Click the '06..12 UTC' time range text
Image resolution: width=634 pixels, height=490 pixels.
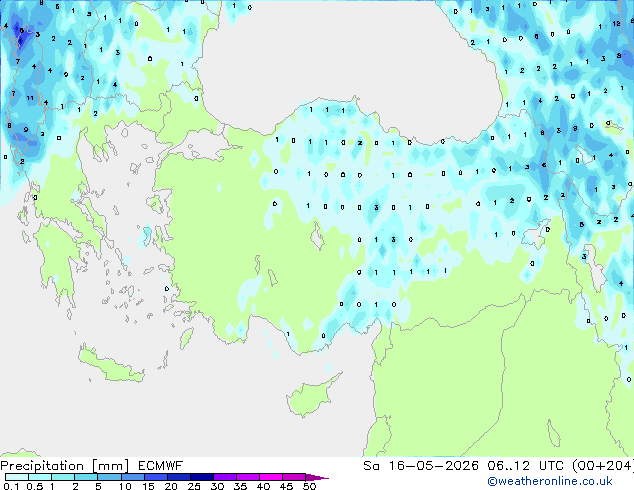[x=525, y=466]
